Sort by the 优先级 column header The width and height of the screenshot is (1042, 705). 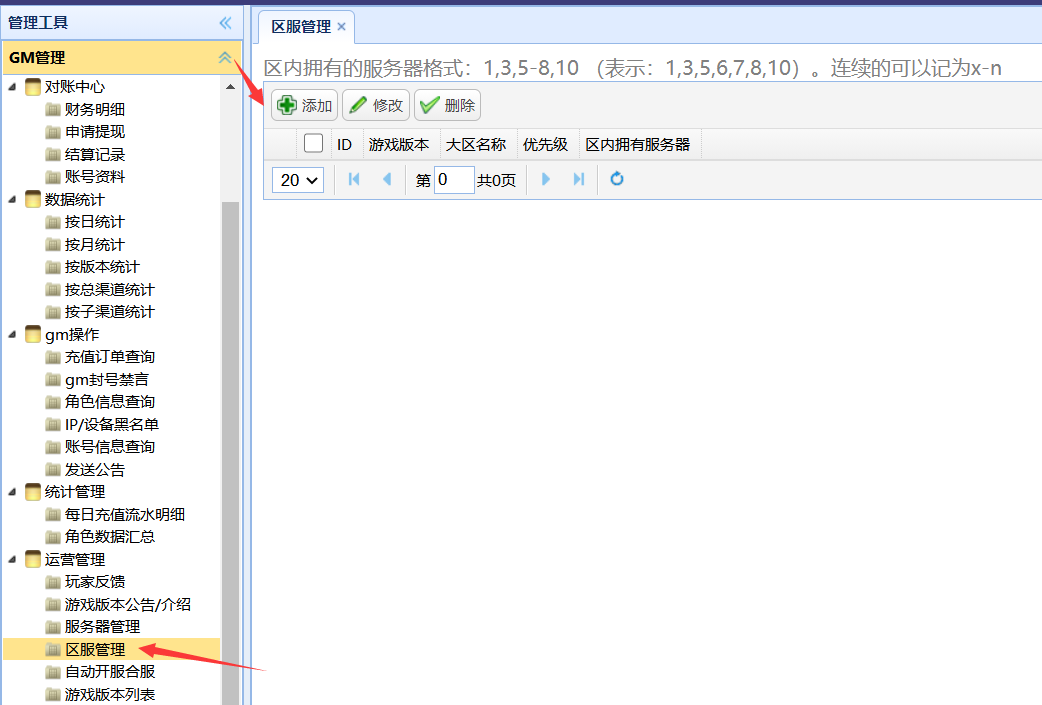pyautogui.click(x=545, y=144)
